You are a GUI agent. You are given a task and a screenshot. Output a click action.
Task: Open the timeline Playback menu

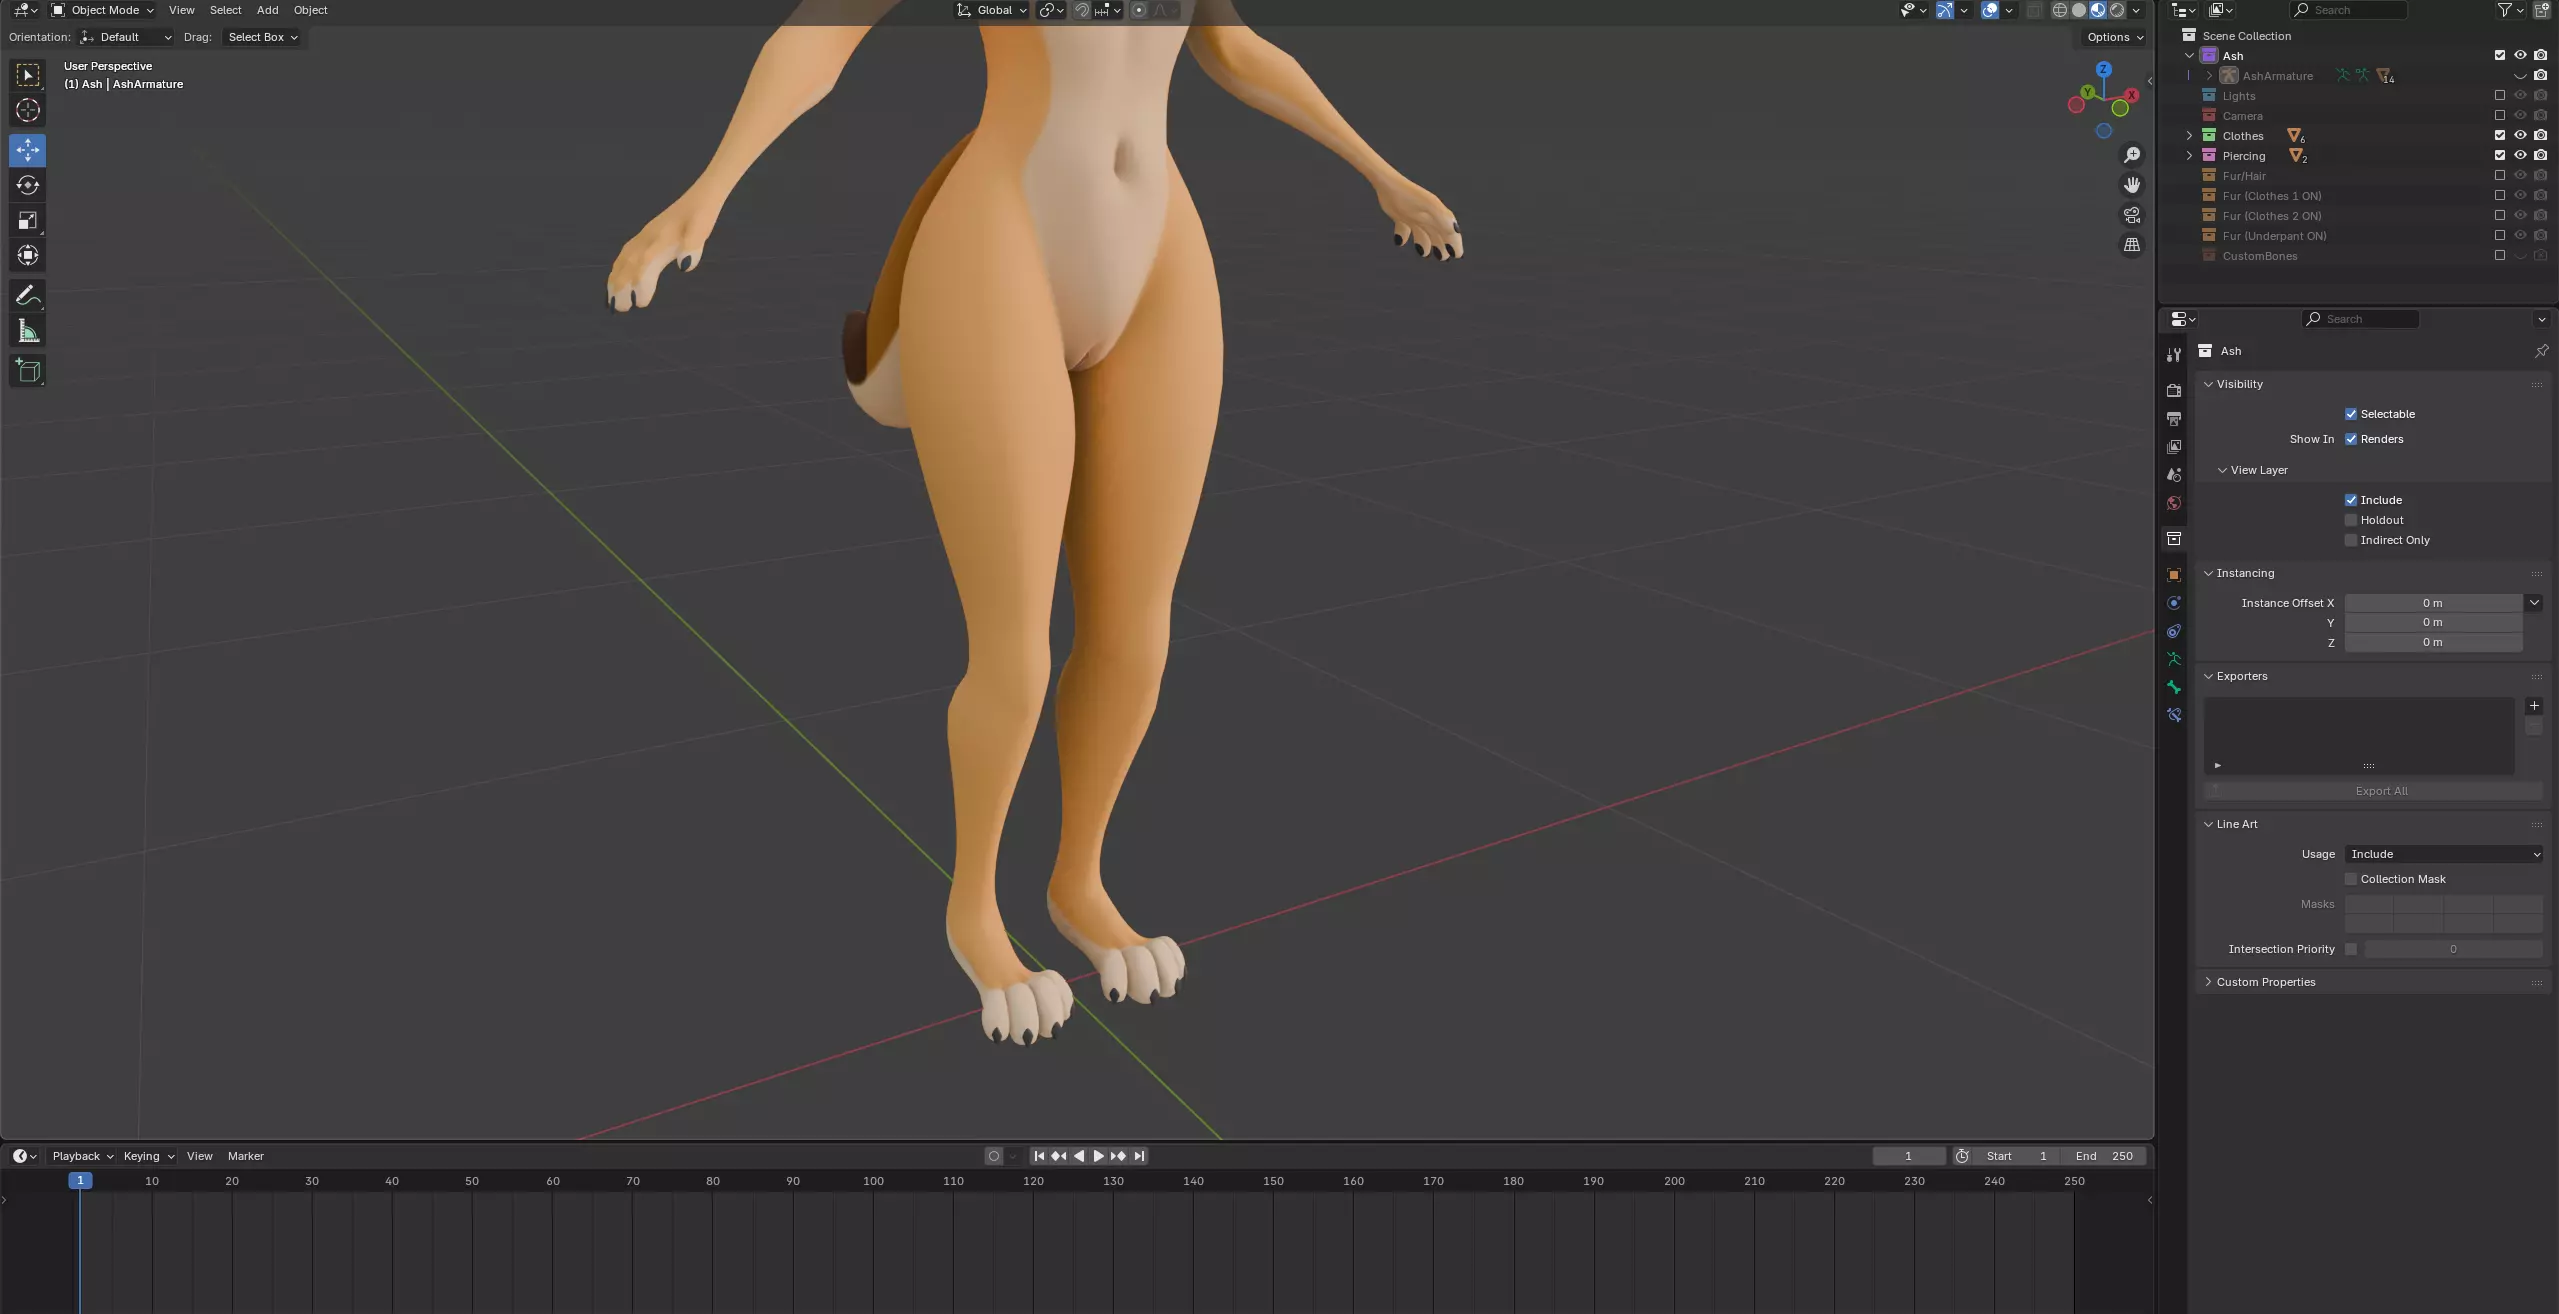coord(82,1156)
